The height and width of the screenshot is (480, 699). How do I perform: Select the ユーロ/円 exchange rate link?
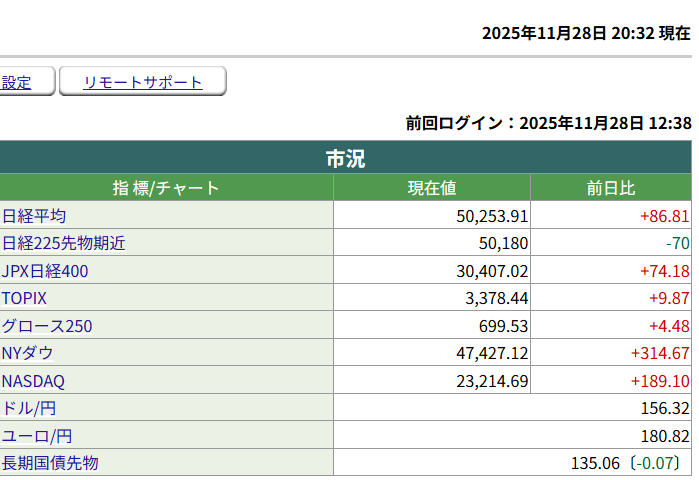pyautogui.click(x=37, y=436)
